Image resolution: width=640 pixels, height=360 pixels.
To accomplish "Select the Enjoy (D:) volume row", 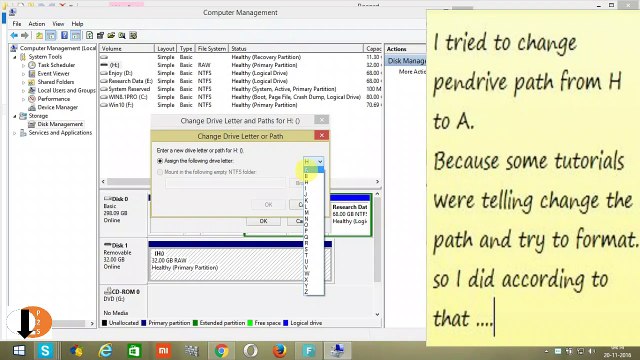I will 240,73.
